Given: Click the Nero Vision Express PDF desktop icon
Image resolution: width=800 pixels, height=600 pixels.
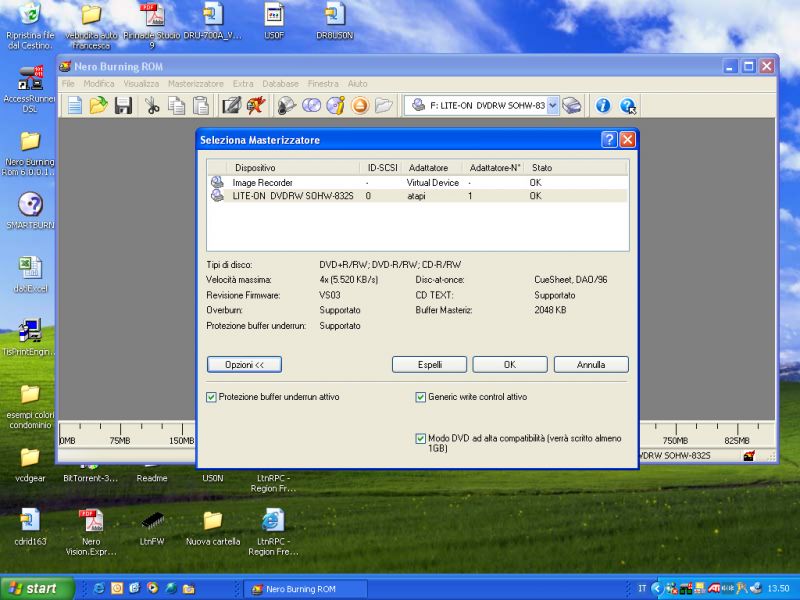Looking at the screenshot, I should 91,532.
